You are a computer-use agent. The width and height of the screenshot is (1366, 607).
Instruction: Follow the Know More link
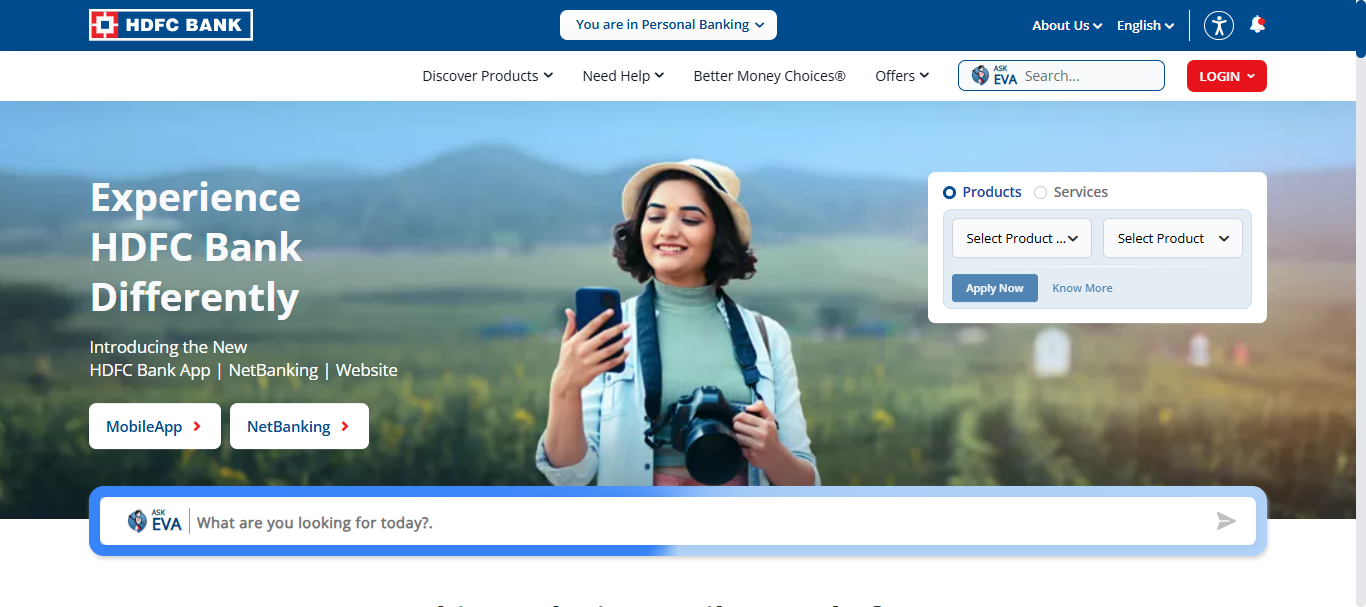(x=1082, y=288)
